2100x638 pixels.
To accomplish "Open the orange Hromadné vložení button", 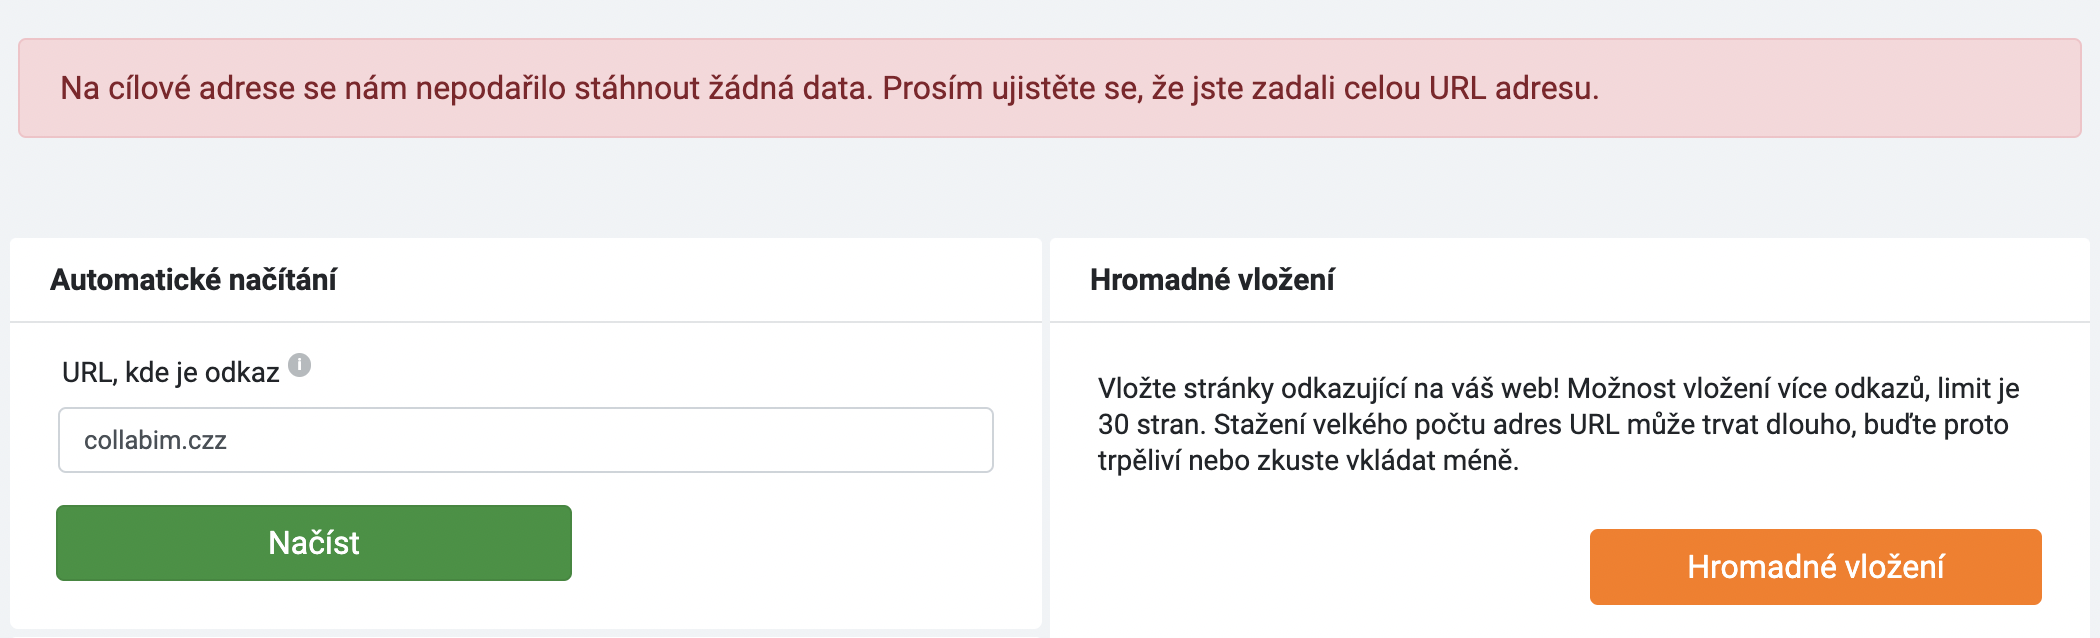I will point(1815,567).
